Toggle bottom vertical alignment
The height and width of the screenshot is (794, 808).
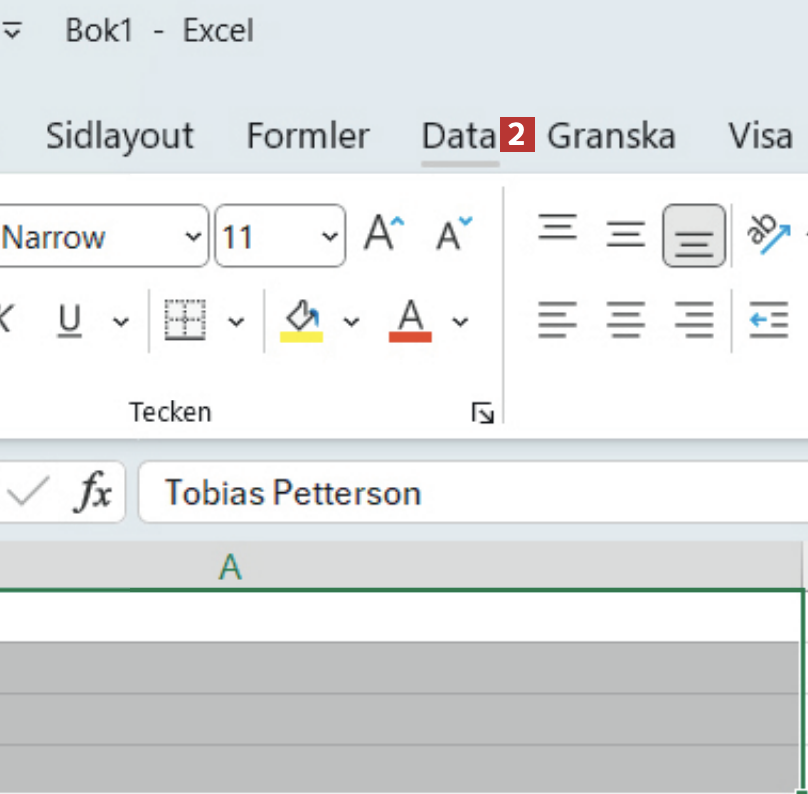[x=694, y=236]
